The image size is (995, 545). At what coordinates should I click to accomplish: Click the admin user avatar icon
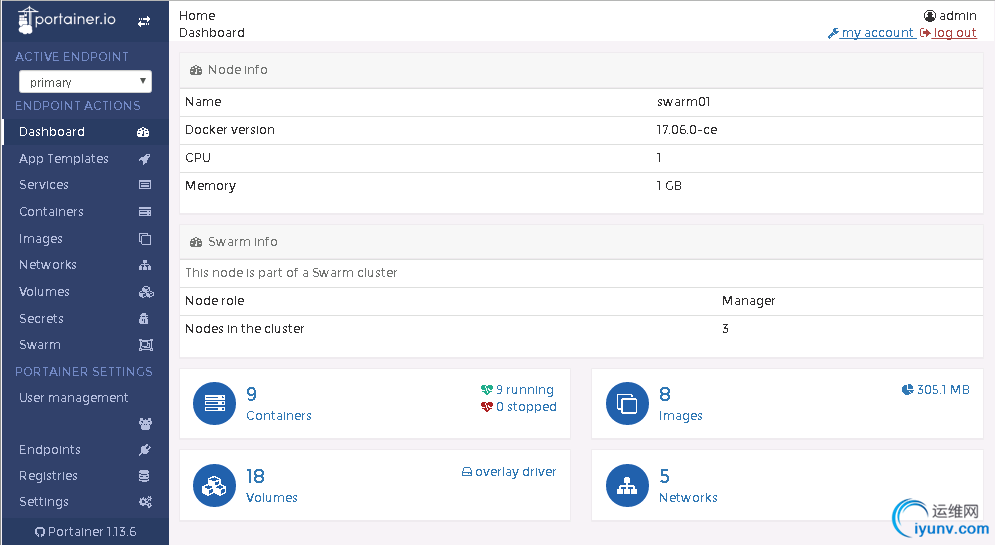(x=930, y=16)
